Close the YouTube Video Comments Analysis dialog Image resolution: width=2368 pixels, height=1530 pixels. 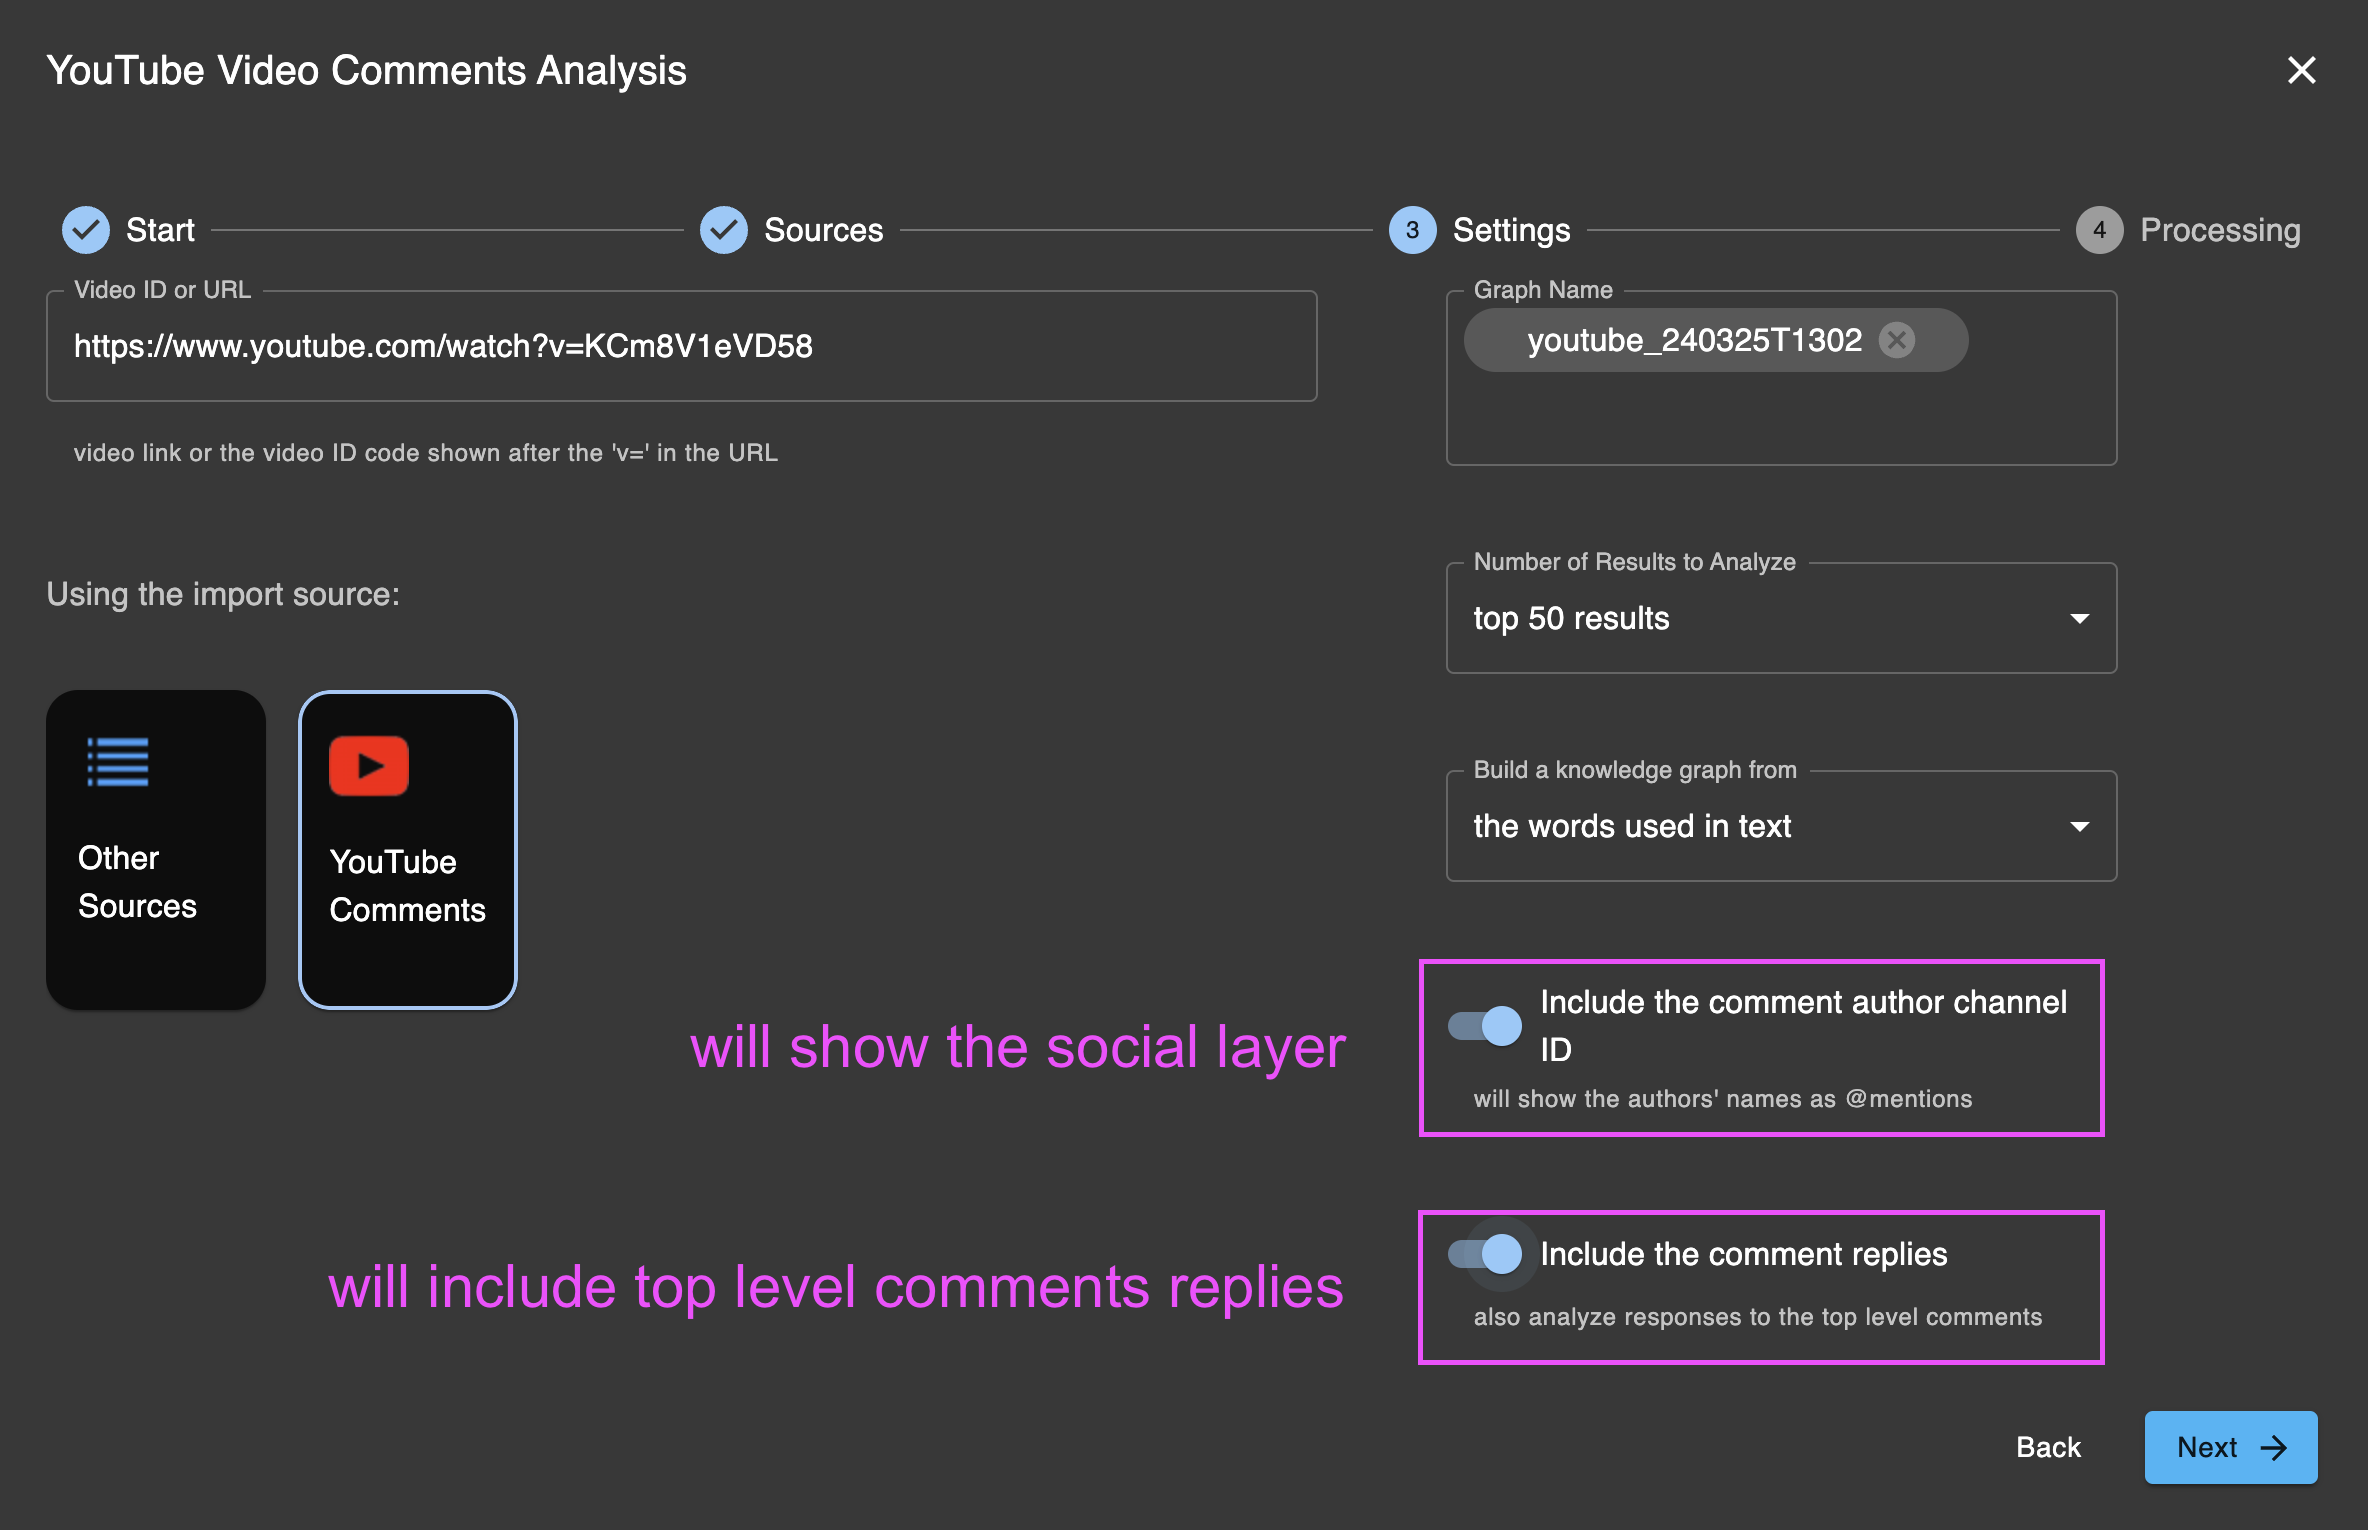[x=2301, y=70]
